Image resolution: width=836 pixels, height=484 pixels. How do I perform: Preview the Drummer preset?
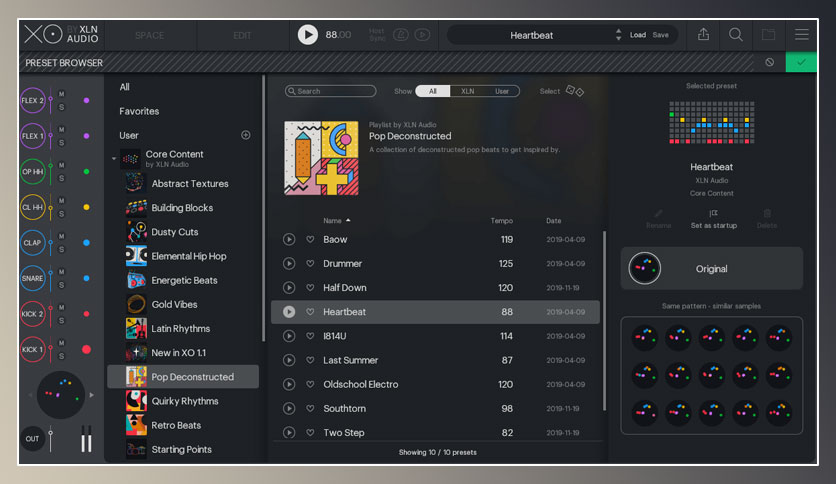[x=289, y=263]
